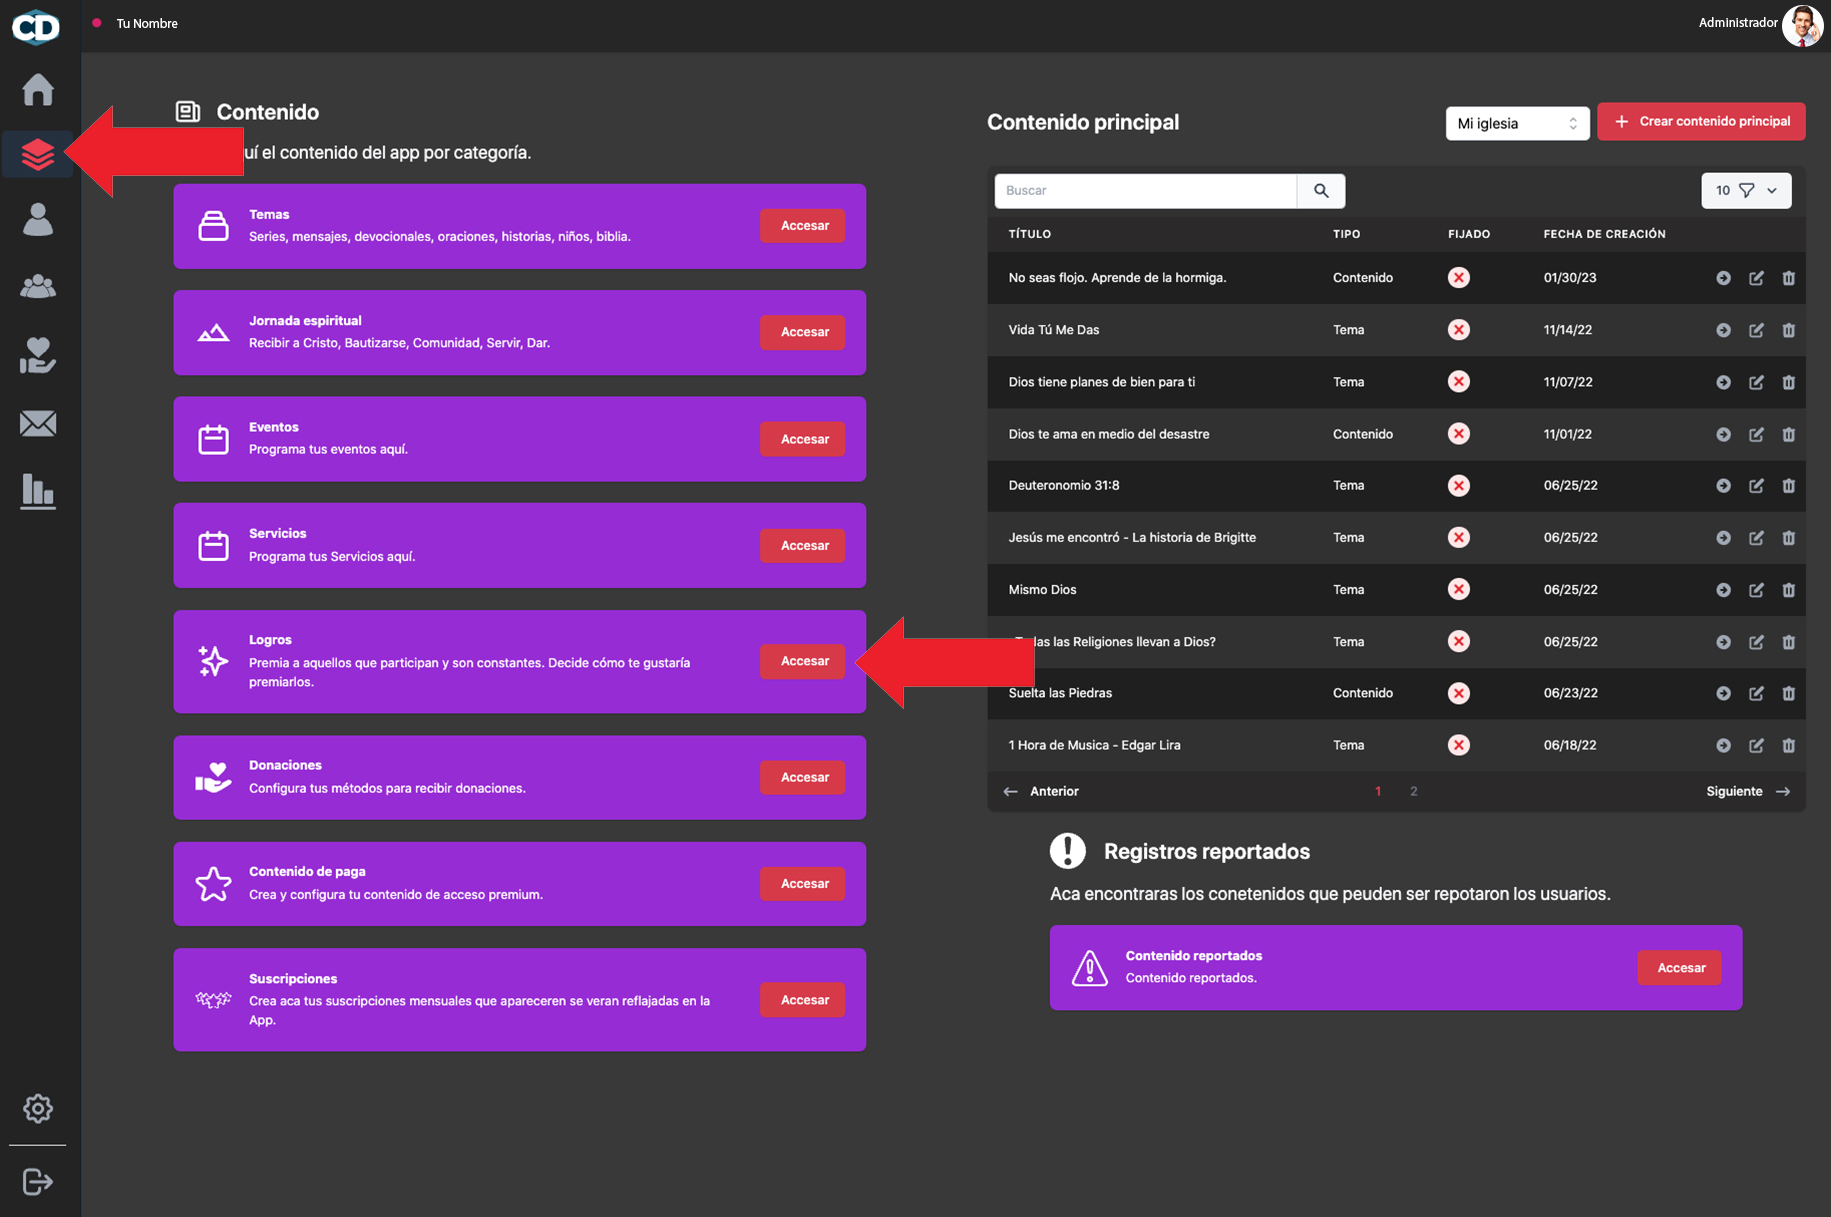Click 'Crear contenido principal' button
This screenshot has height=1217, width=1831.
(x=1701, y=121)
